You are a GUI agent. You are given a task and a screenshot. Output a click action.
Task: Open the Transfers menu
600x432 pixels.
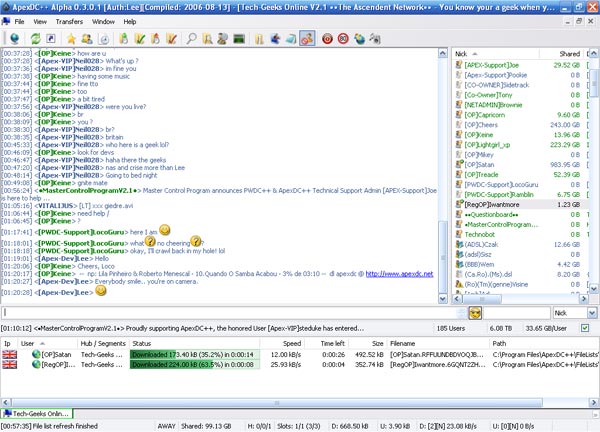coord(69,22)
